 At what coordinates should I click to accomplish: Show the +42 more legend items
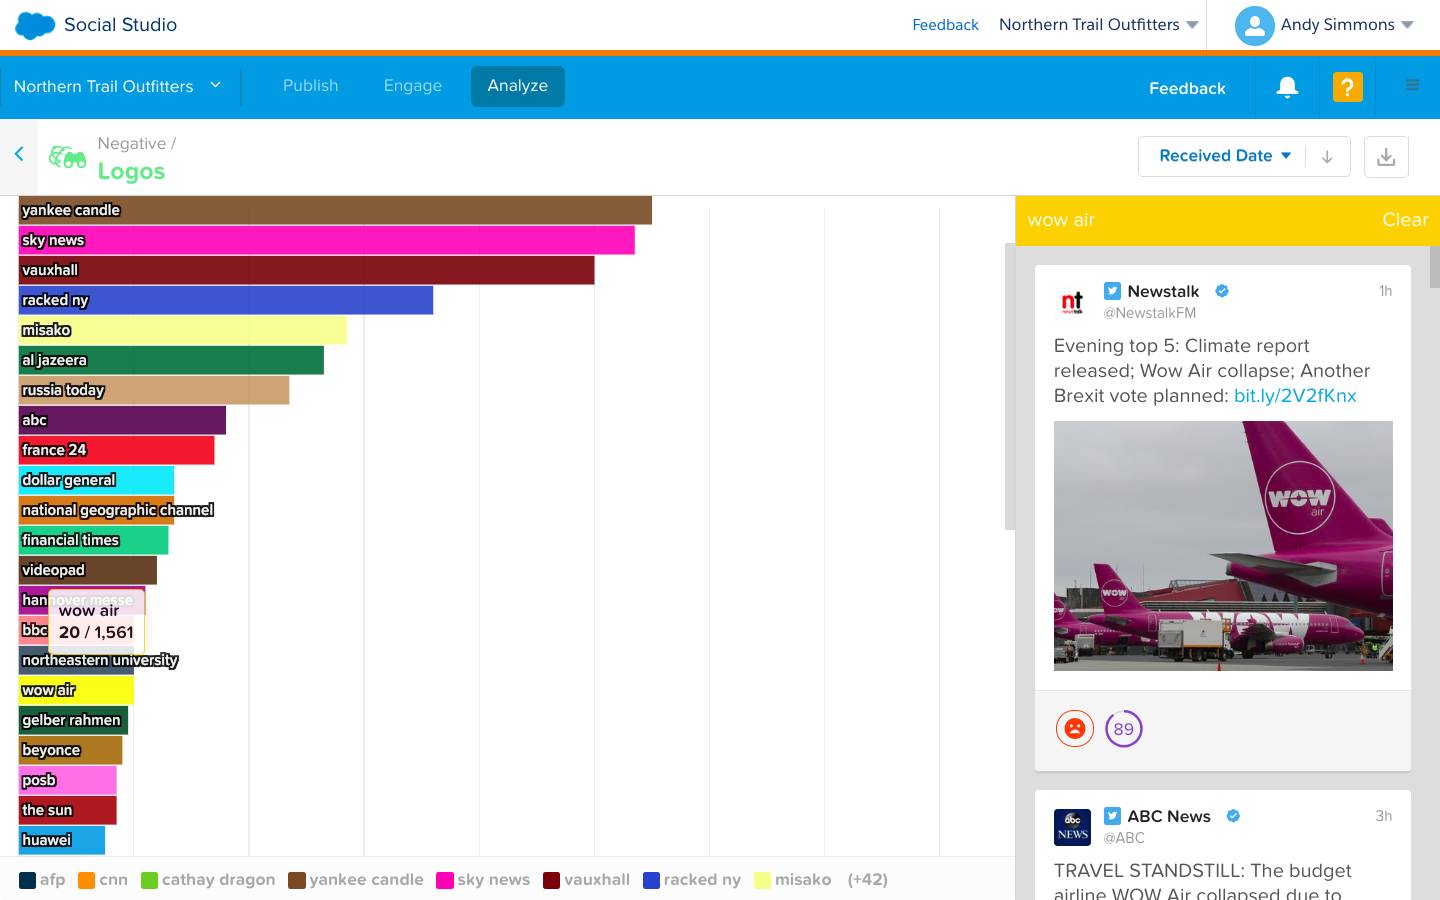[x=867, y=880]
